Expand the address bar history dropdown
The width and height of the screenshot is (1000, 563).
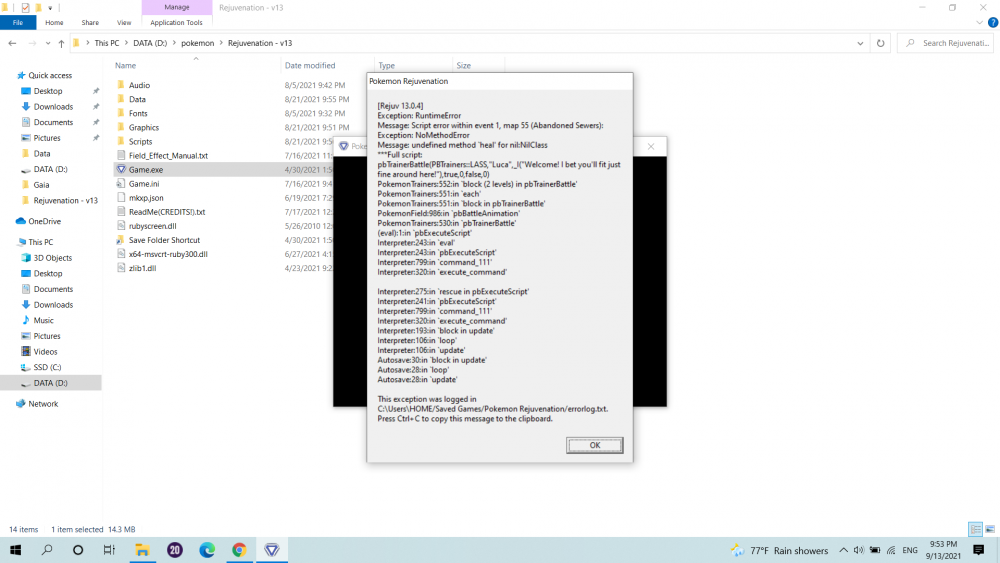(860, 43)
